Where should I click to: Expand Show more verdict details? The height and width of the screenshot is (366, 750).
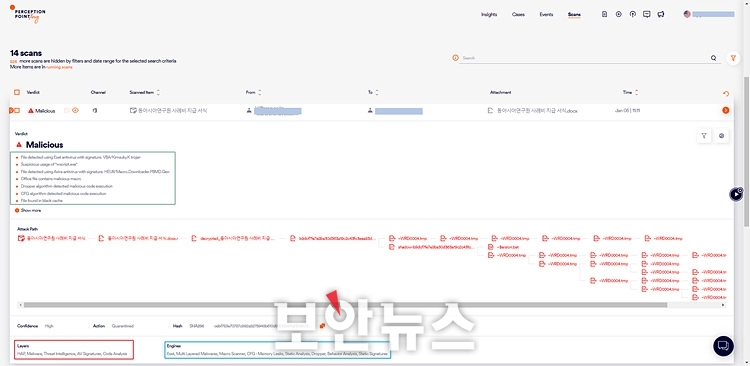coord(28,210)
